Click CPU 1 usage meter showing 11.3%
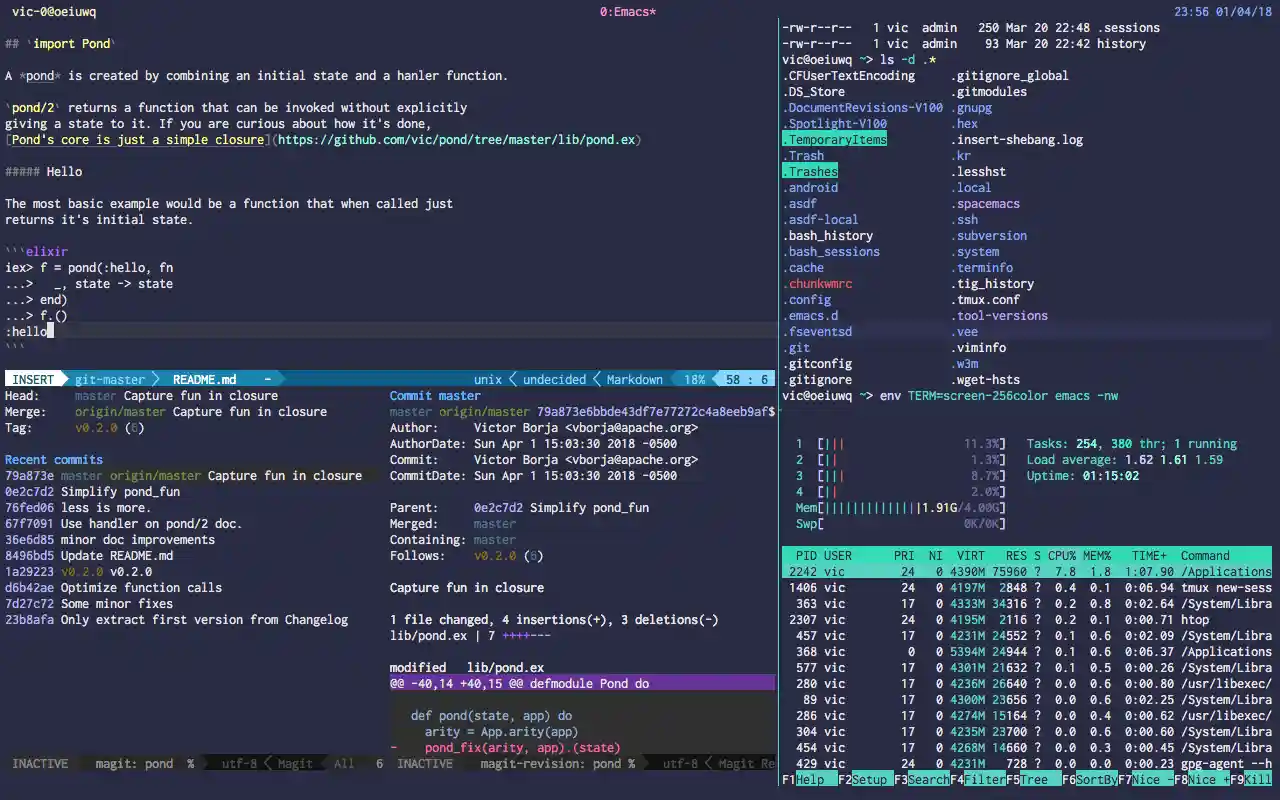Viewport: 1280px width, 800px height. click(900, 443)
